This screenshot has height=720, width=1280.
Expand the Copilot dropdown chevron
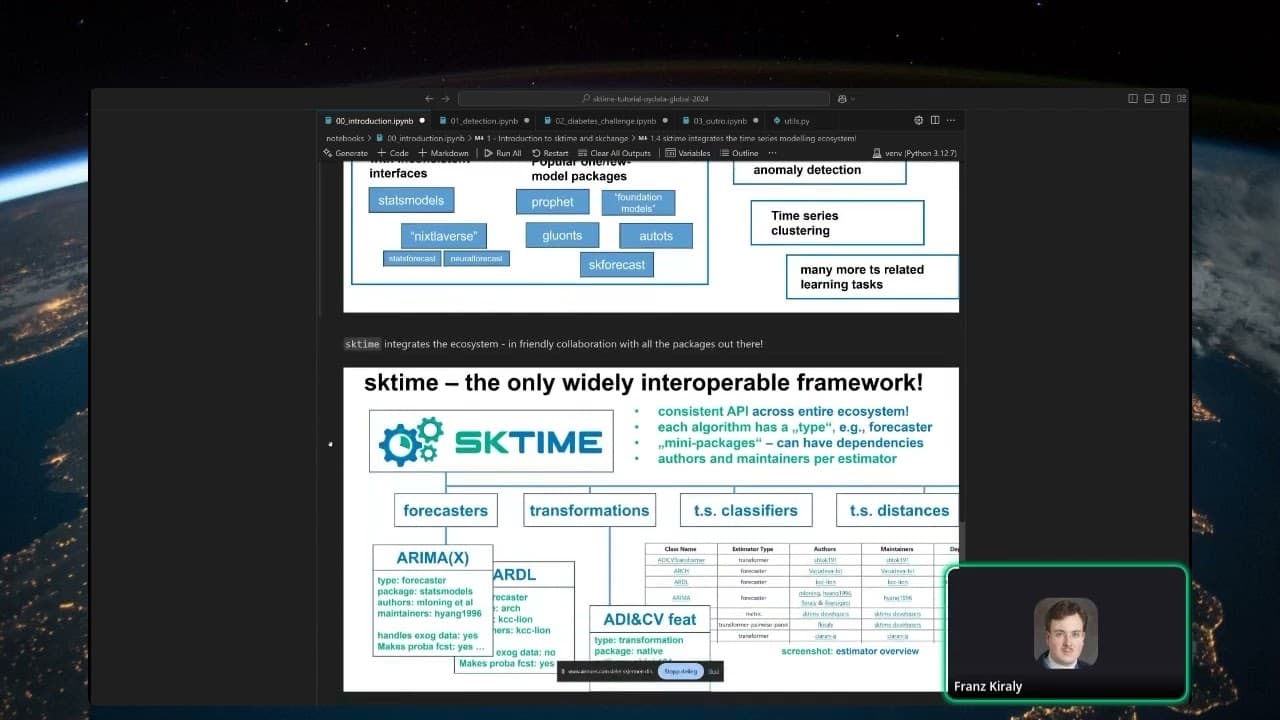tap(851, 99)
